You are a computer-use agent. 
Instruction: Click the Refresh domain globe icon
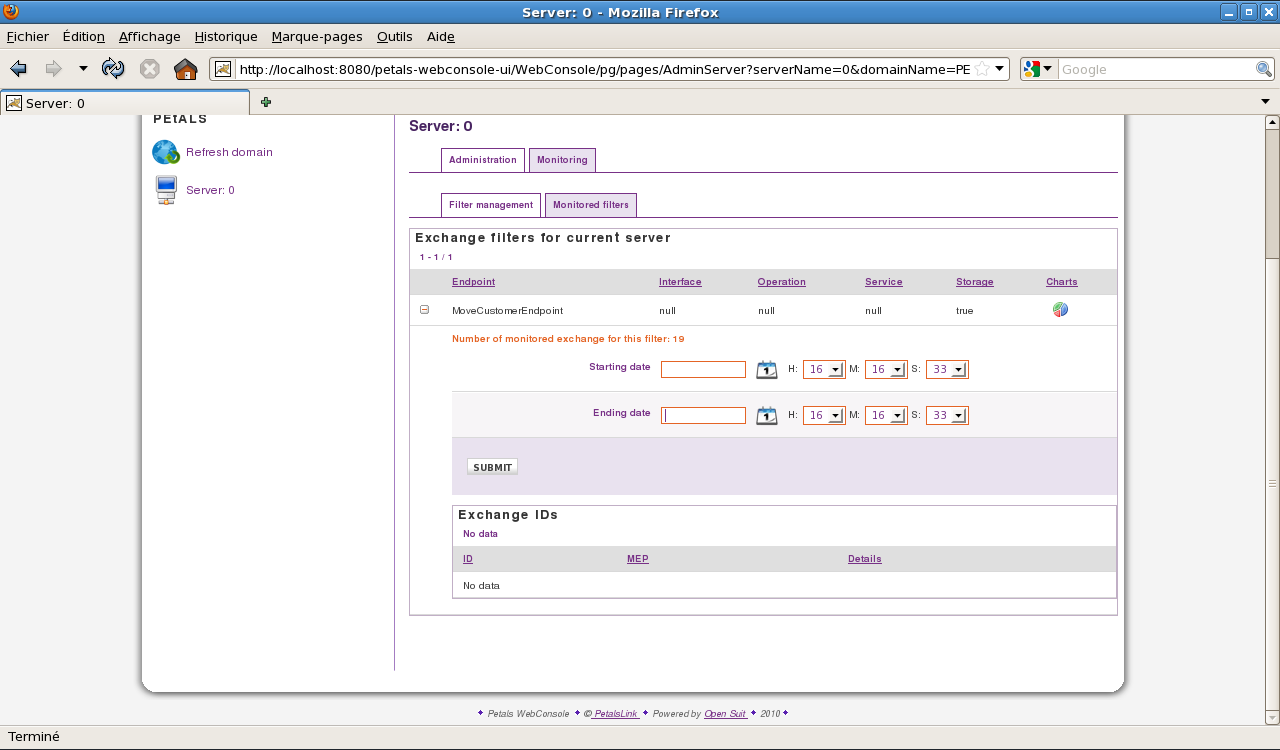tap(165, 152)
